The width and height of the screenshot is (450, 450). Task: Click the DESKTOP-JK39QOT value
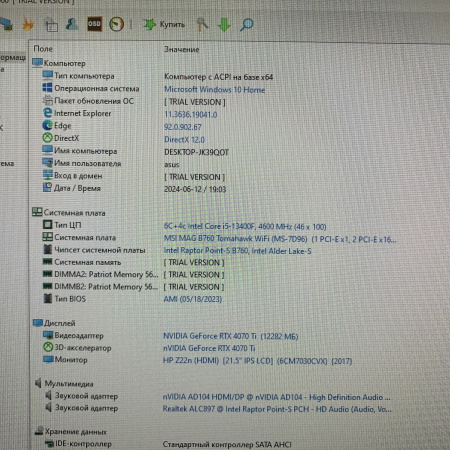tap(196, 152)
